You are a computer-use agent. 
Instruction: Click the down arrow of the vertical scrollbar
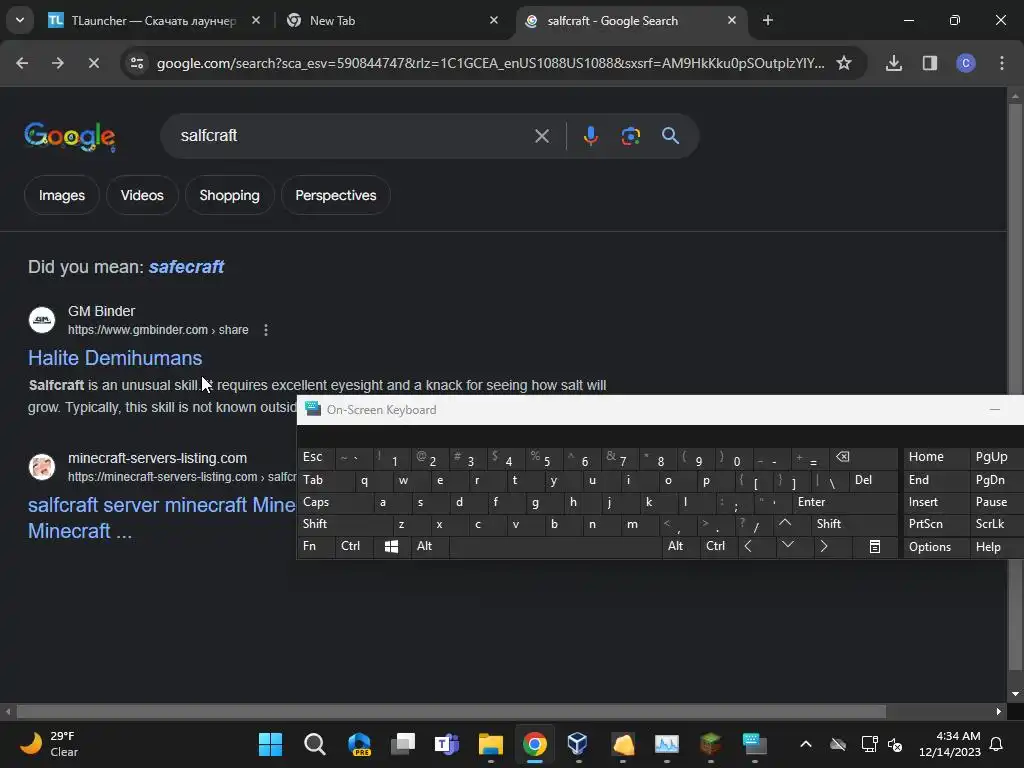1015,694
